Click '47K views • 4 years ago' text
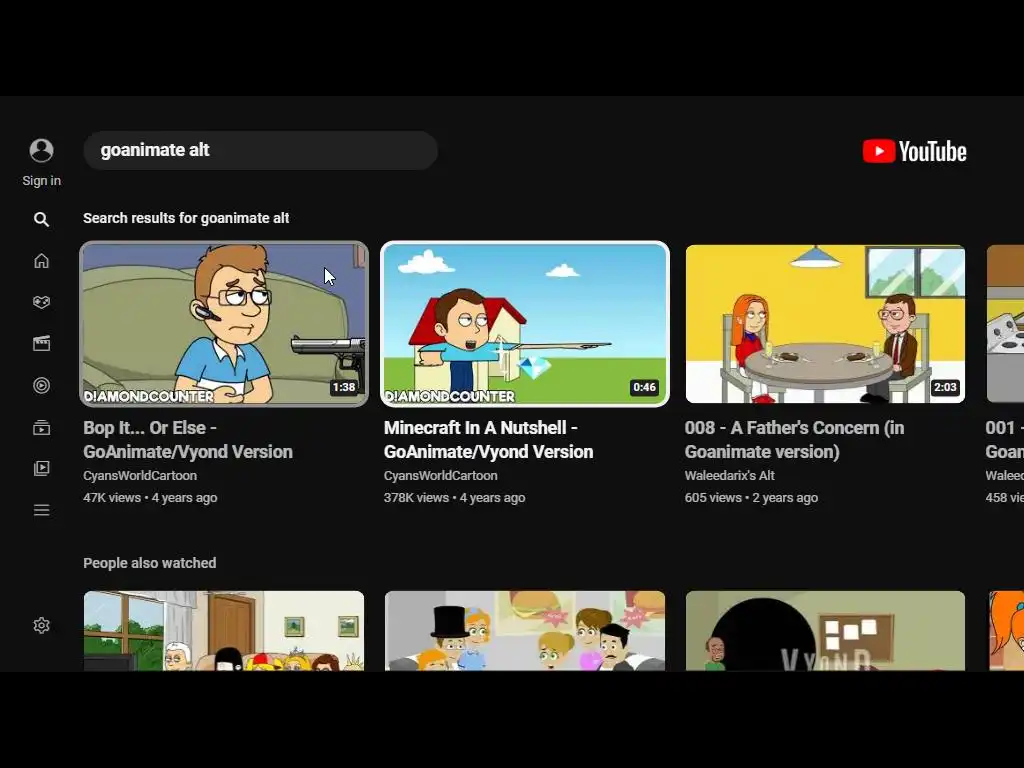 (150, 498)
